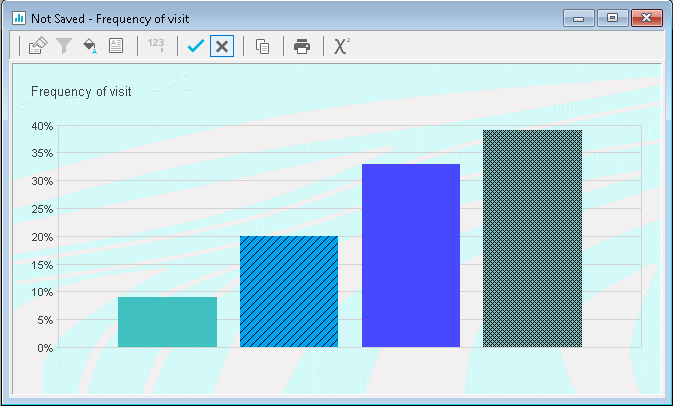Select the dark crosshatched fourth bar
Image resolution: width=673 pixels, height=406 pixels.
[x=532, y=239]
